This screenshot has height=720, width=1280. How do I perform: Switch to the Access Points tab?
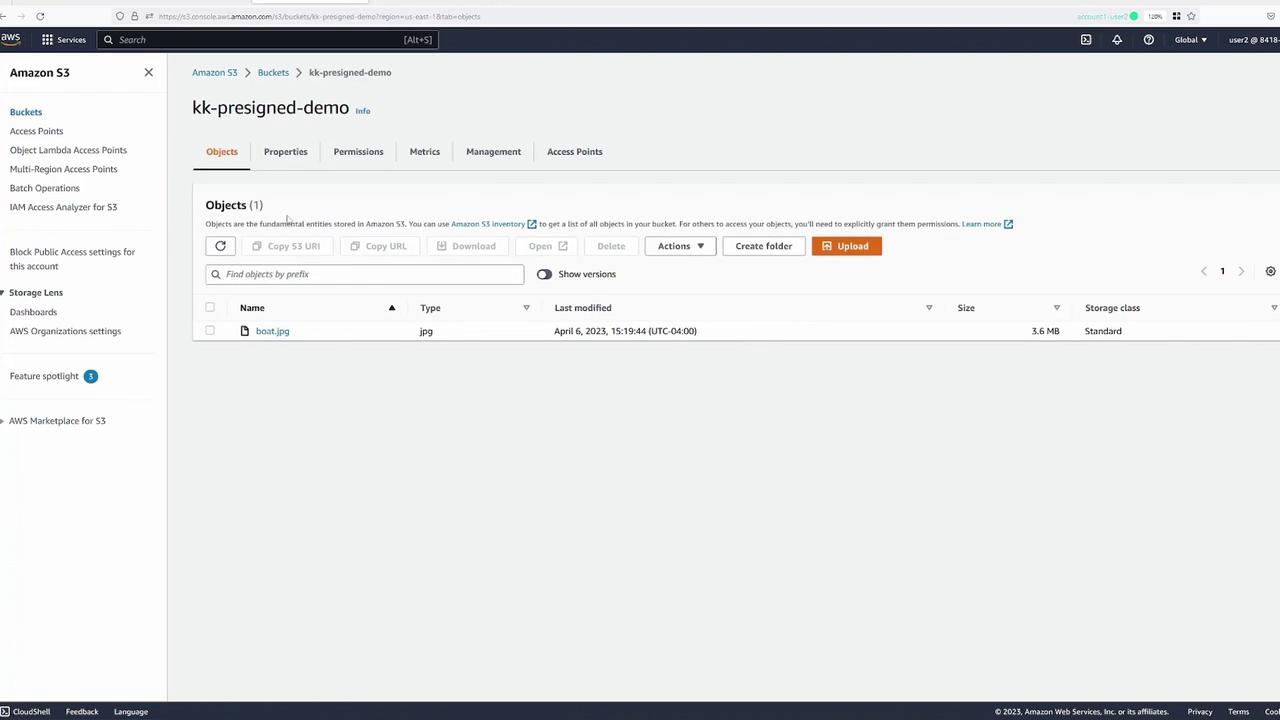point(575,152)
